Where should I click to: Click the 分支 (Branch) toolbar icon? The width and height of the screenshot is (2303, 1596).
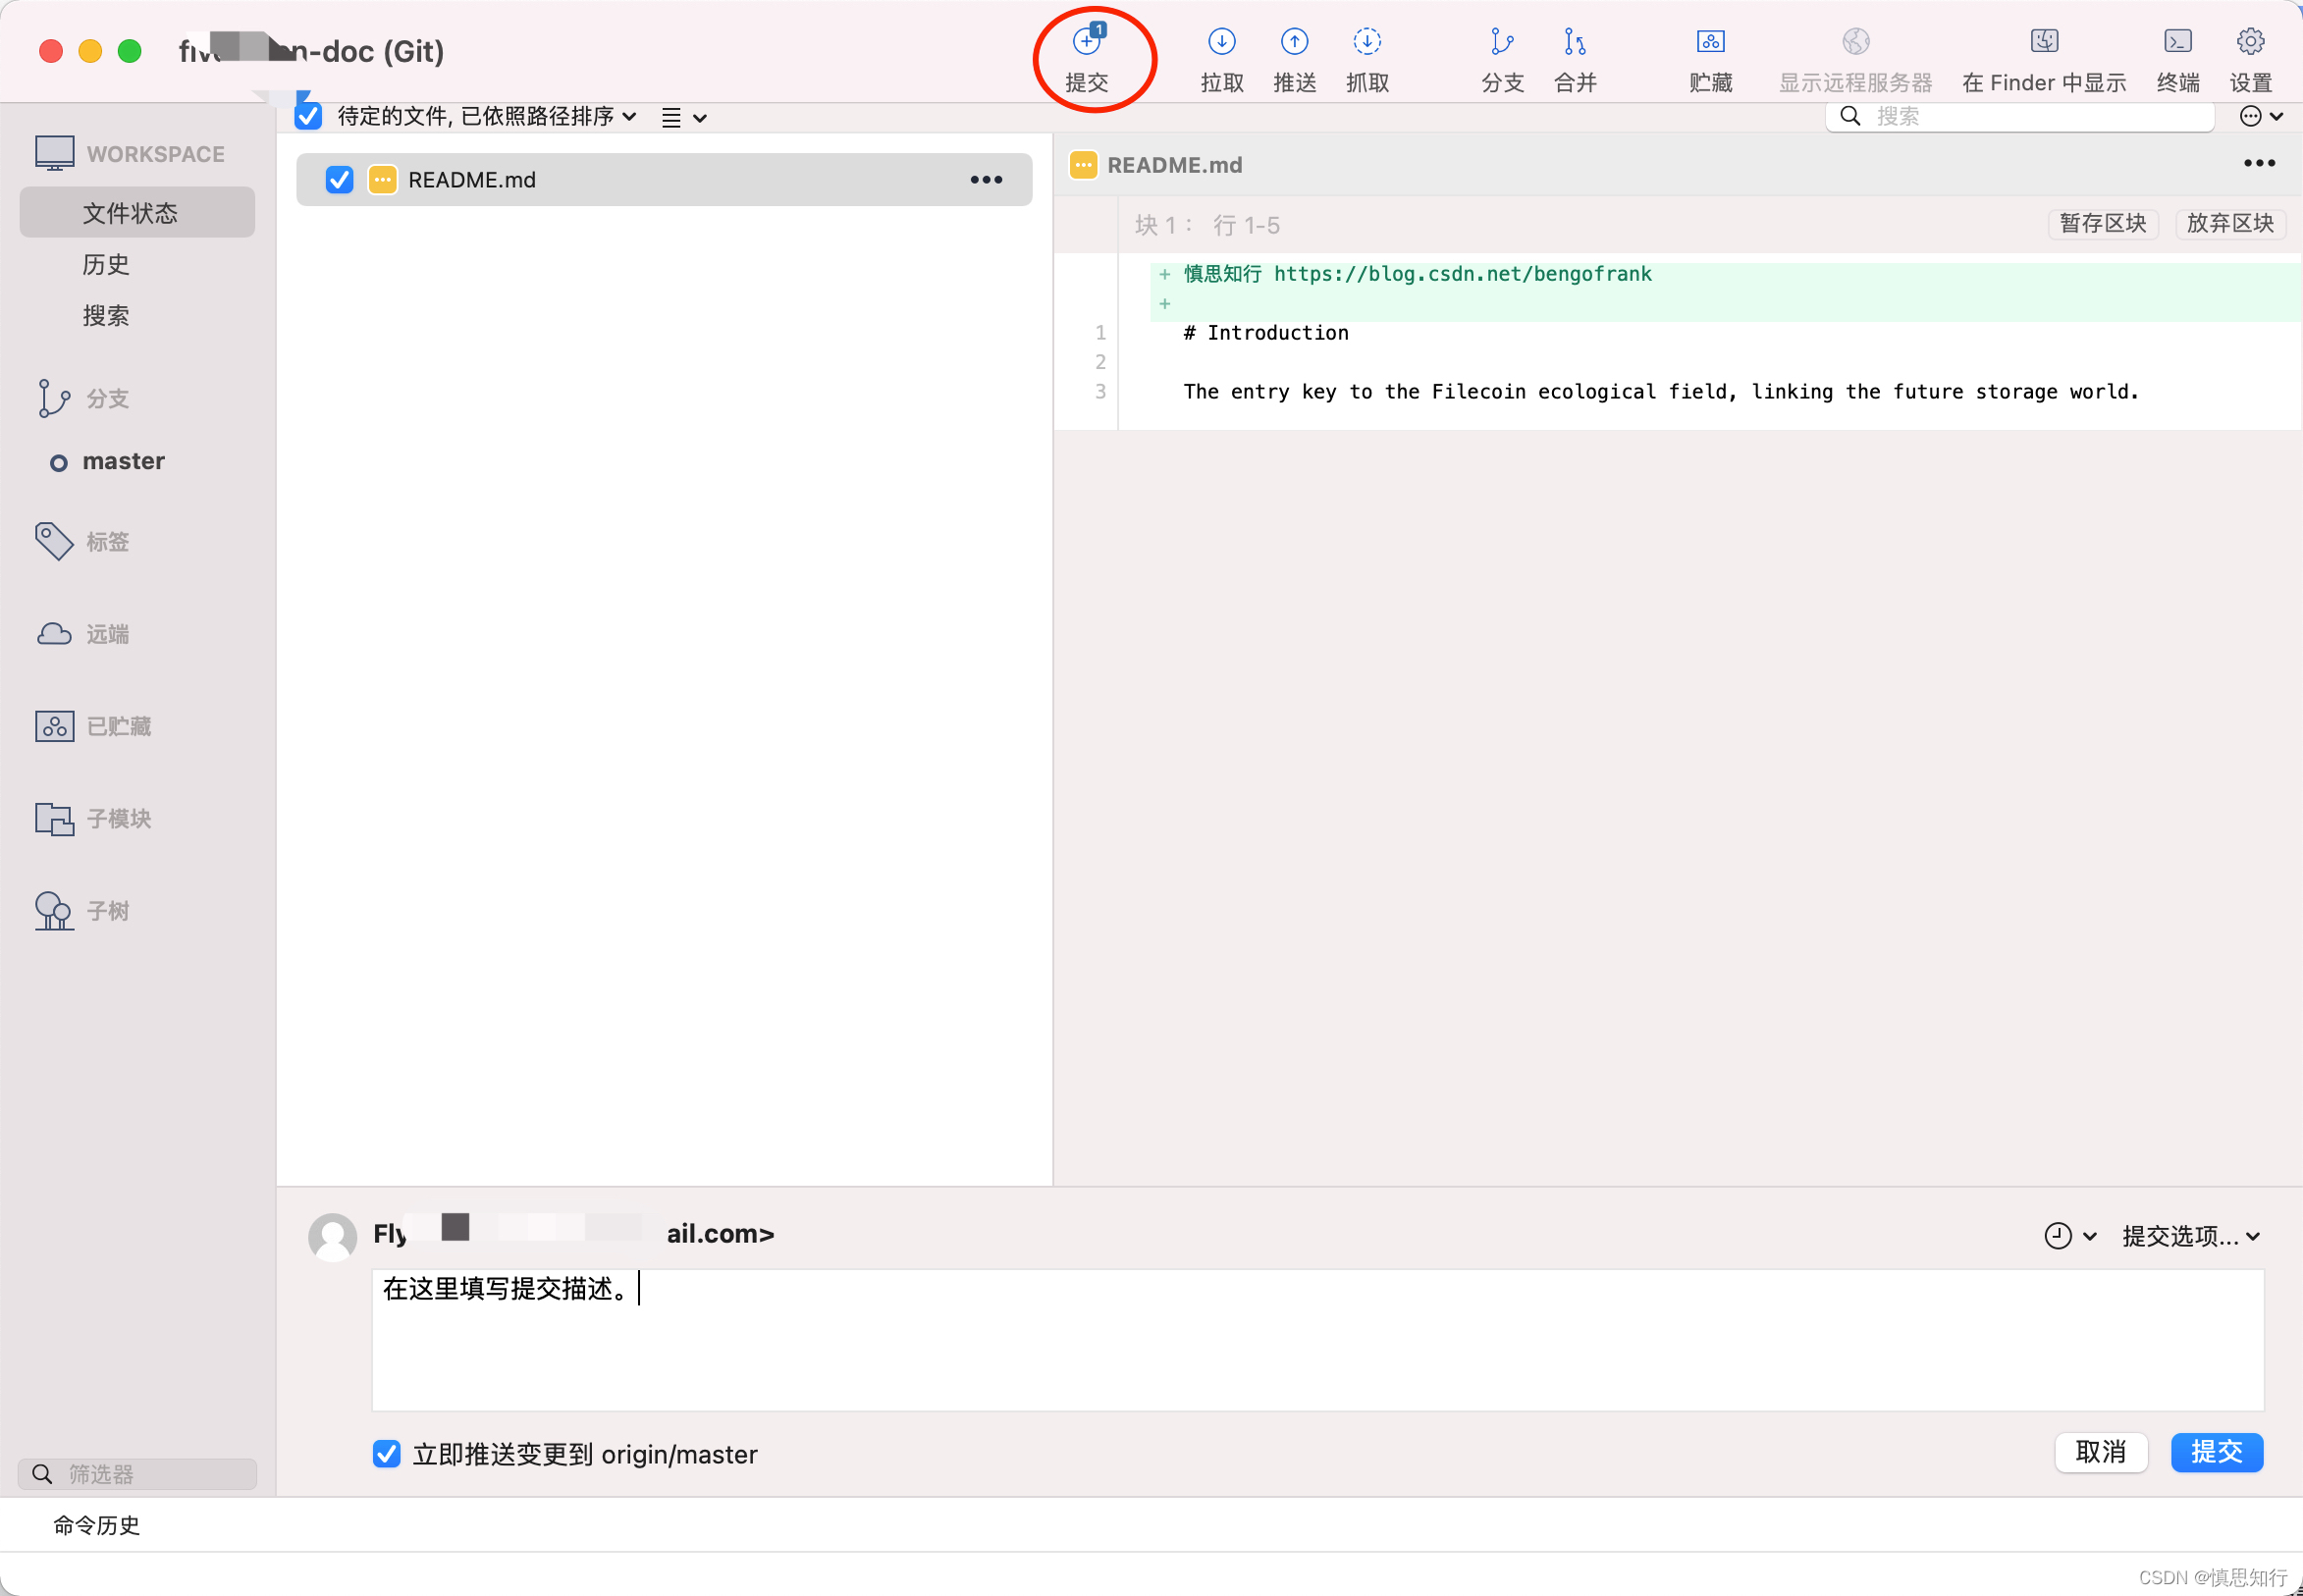click(1501, 43)
